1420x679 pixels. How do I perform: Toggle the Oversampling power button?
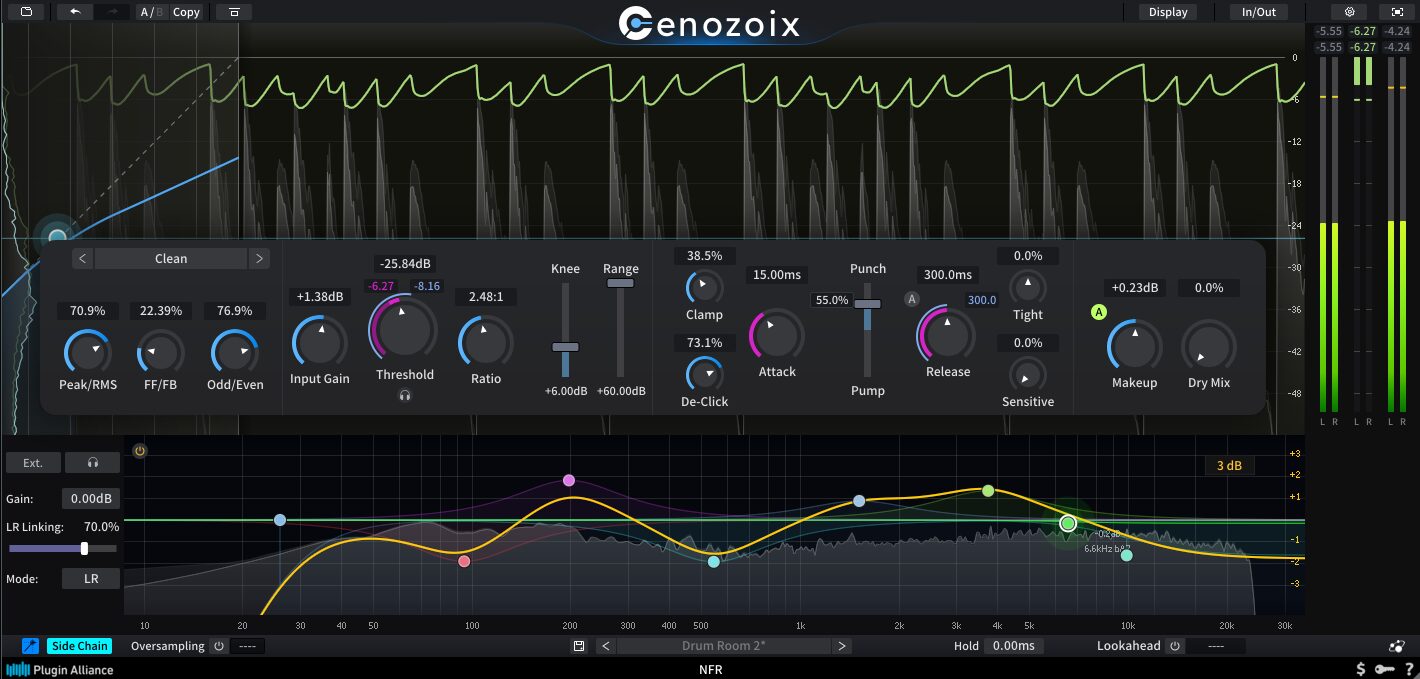tap(219, 646)
